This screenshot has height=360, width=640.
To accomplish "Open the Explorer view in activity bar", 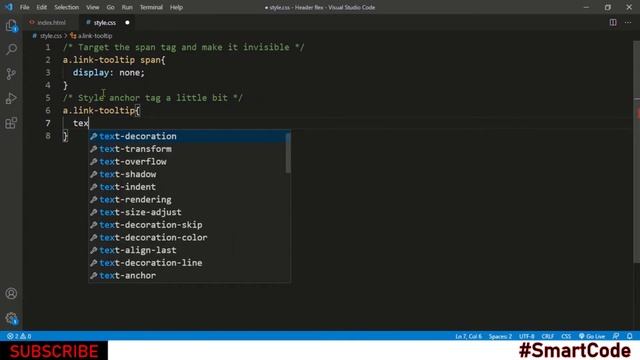I will coord(11,26).
